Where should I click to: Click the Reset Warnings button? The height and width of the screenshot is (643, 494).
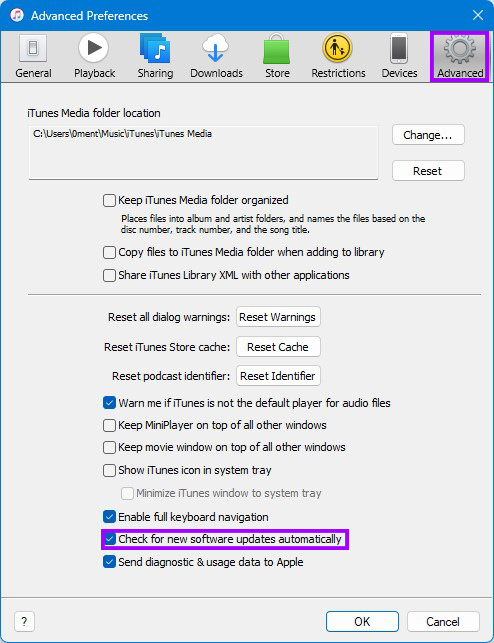278,317
